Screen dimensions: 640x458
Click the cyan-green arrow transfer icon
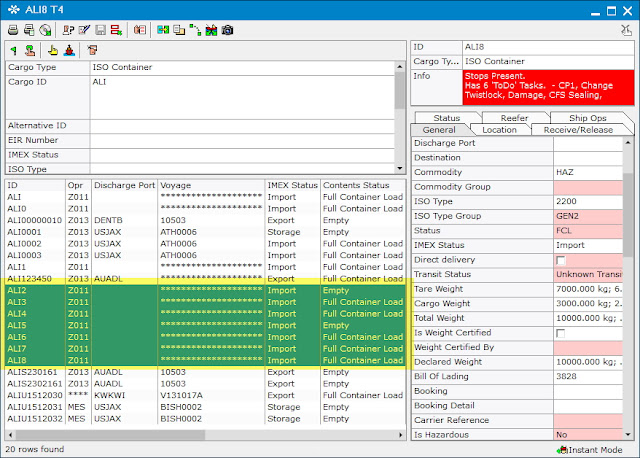(163, 30)
